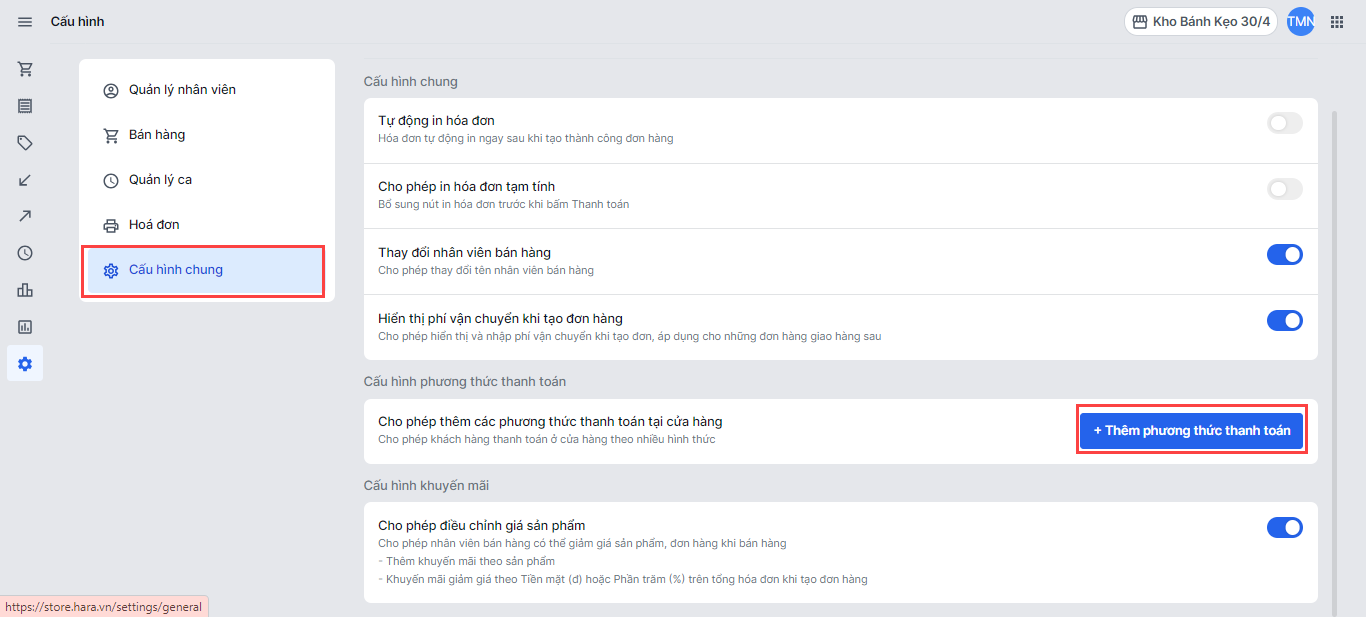Click the up-right arrow sidebar icon
Image resolution: width=1366 pixels, height=617 pixels.
(25, 216)
